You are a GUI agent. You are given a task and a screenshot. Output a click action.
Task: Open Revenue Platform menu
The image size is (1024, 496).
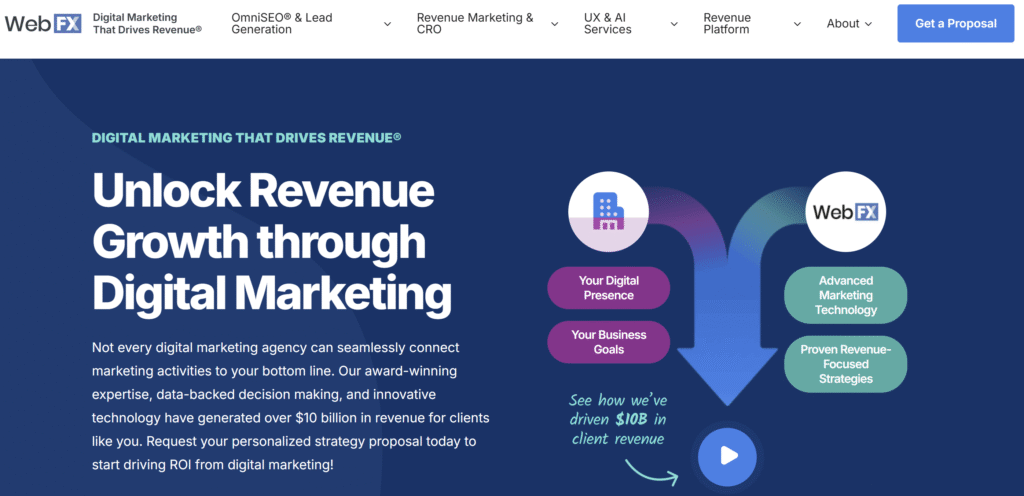click(x=727, y=23)
